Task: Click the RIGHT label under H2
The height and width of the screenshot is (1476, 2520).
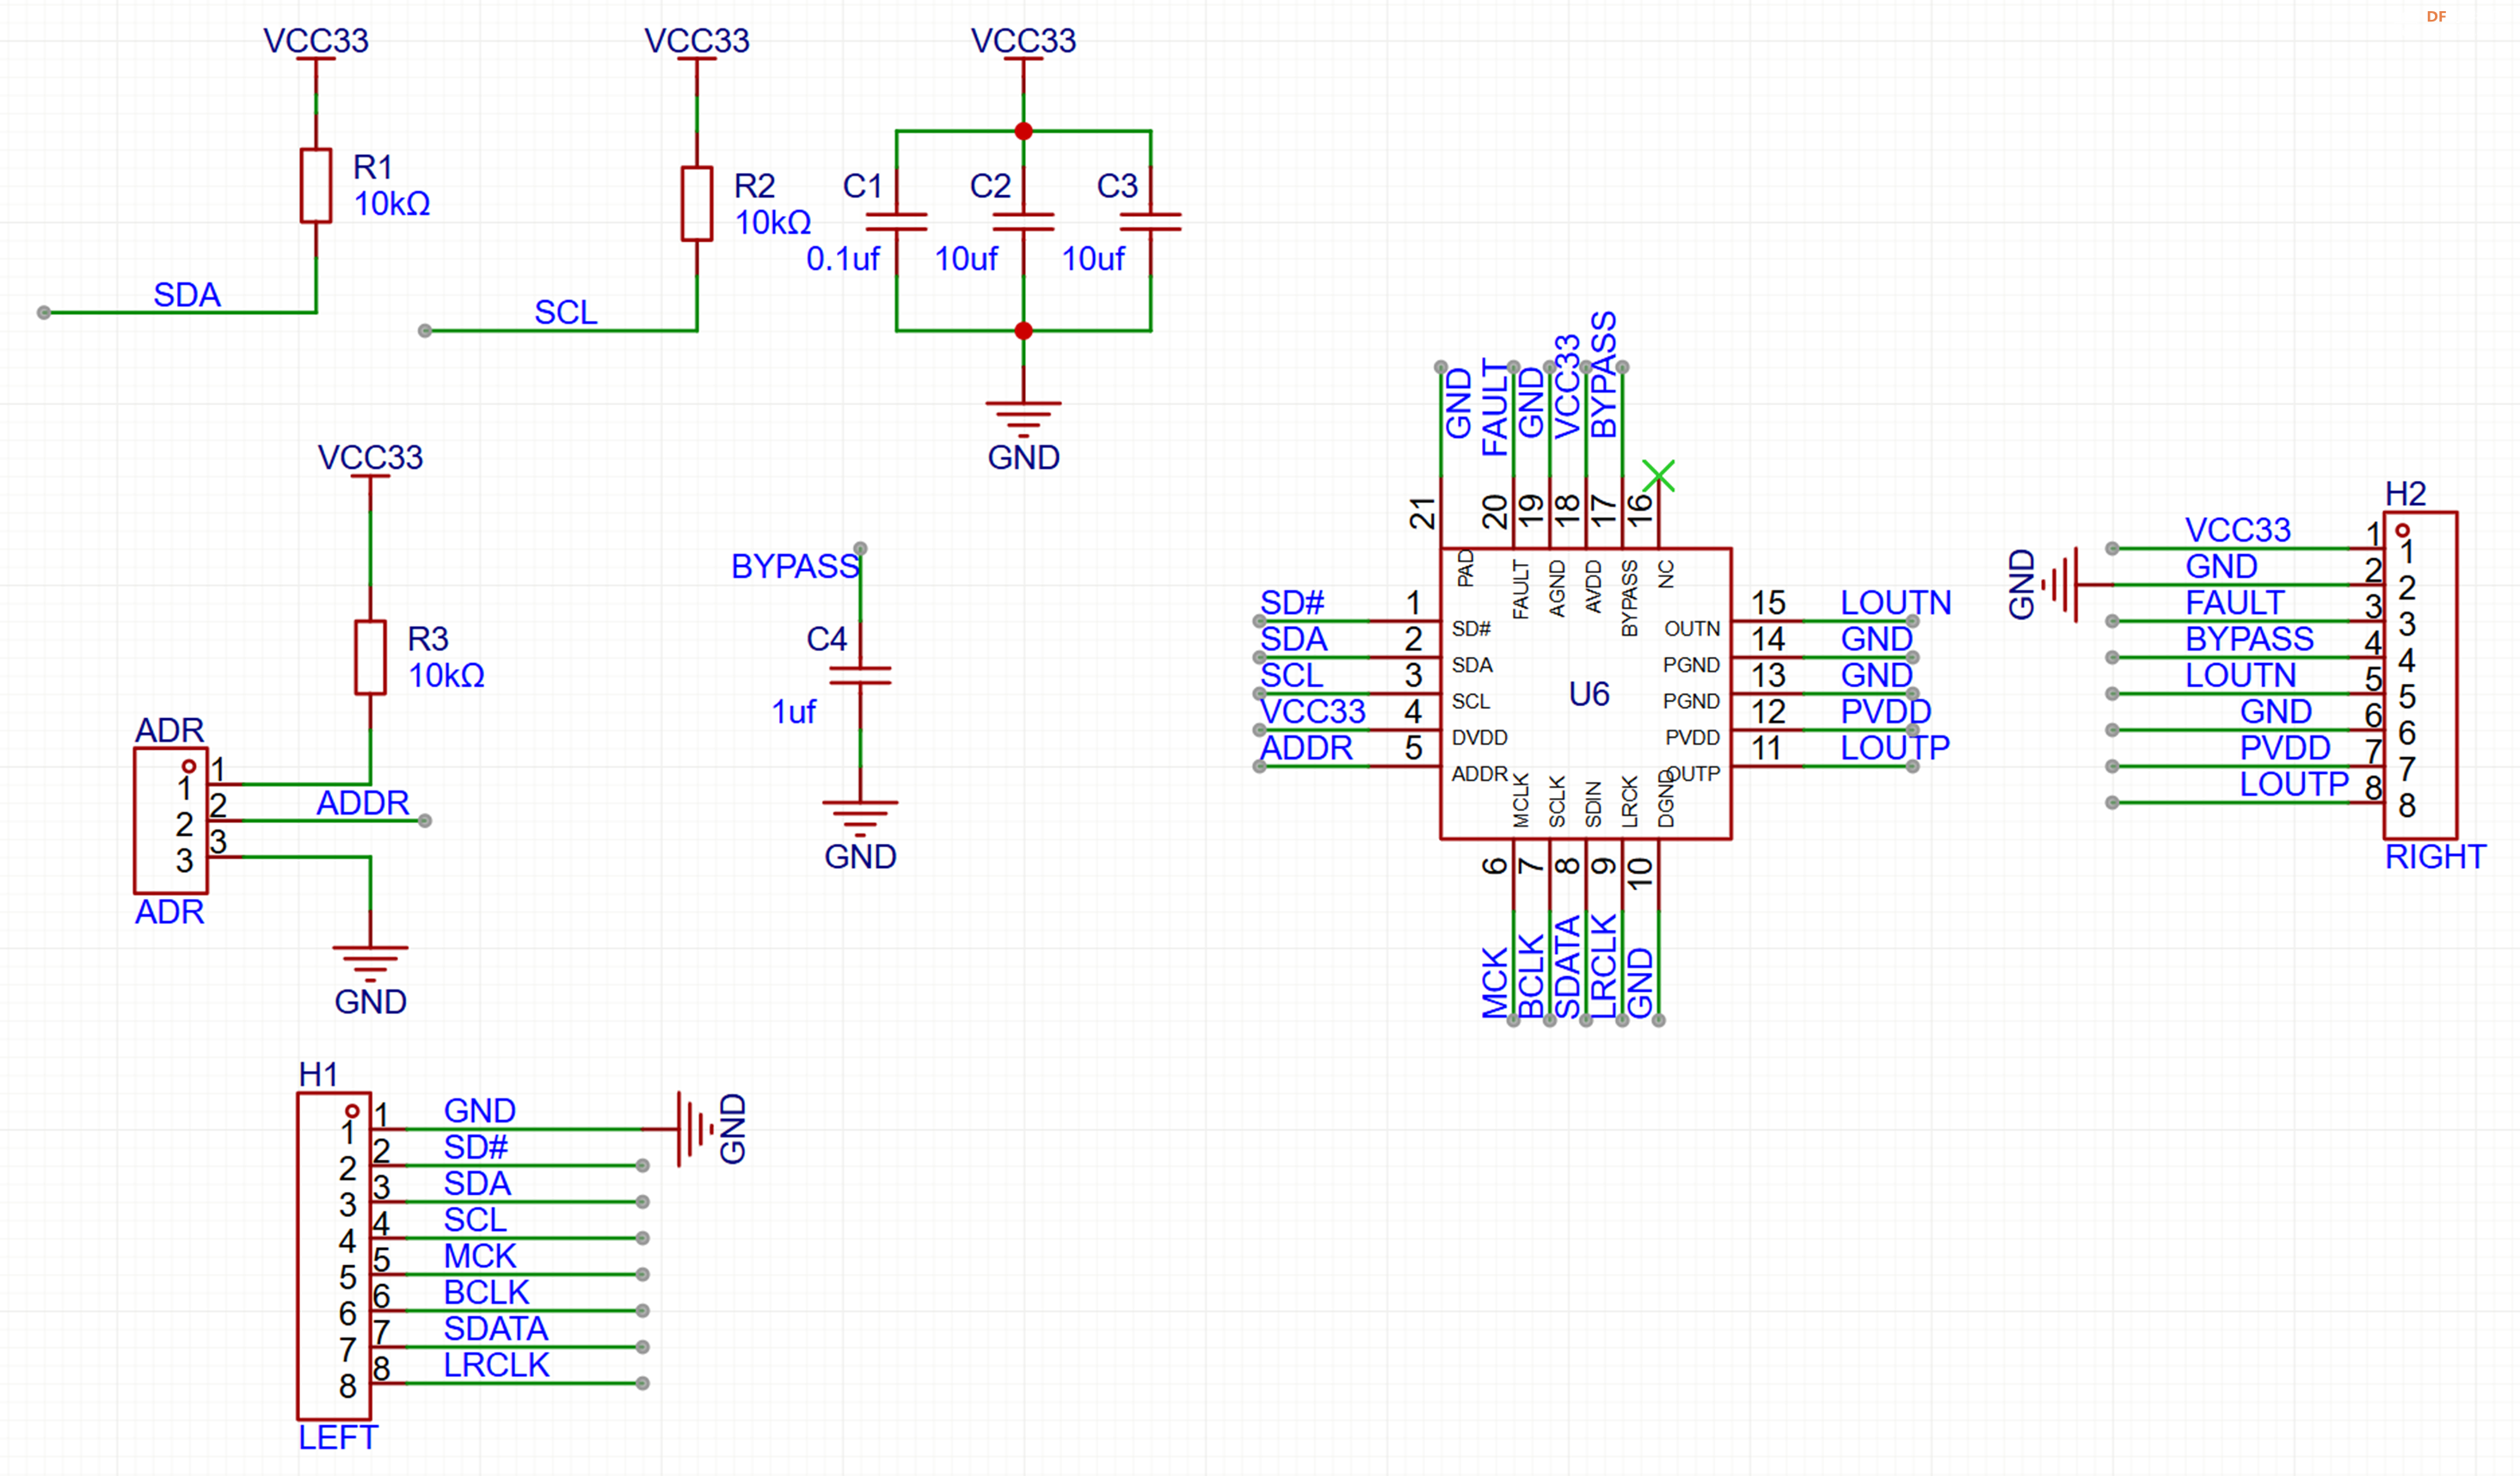Action: (2435, 857)
